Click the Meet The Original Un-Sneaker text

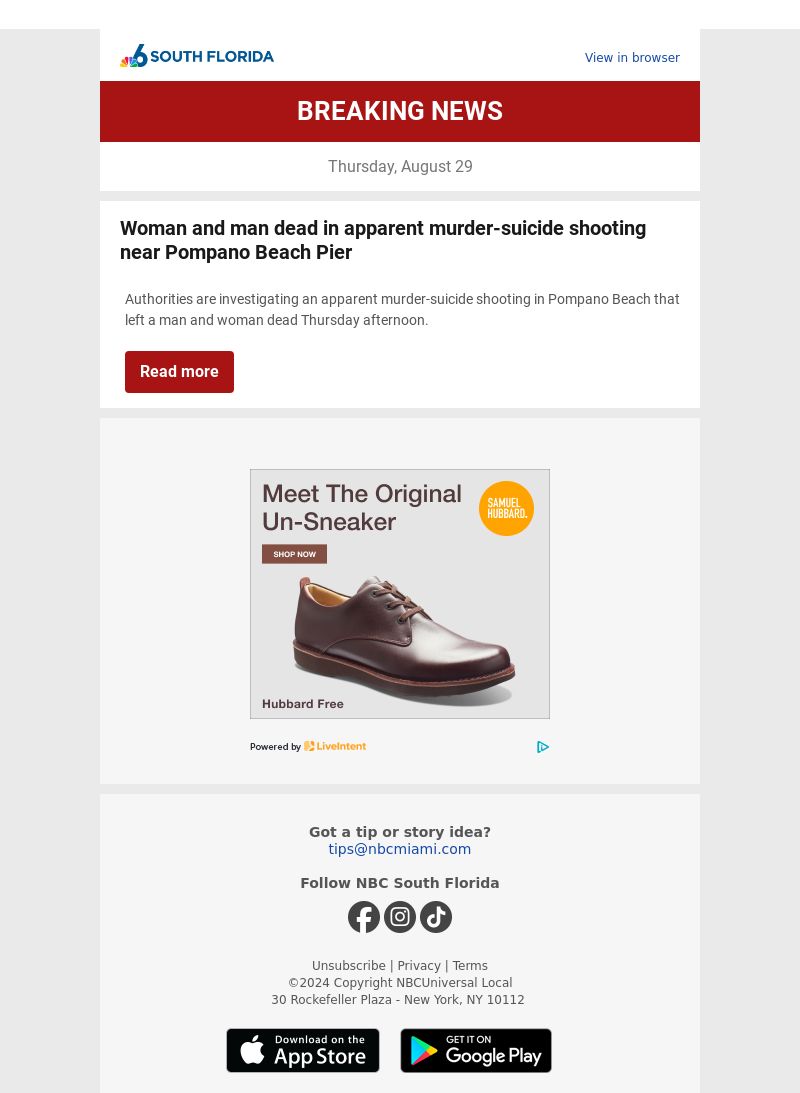point(362,507)
